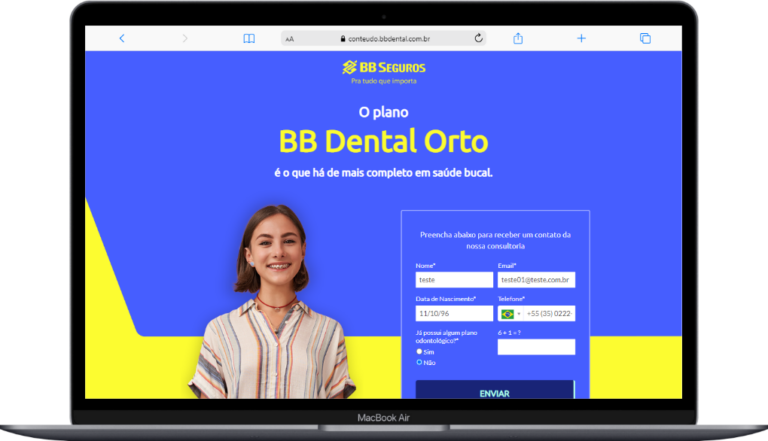768x441 pixels.
Task: Select the Sim radio option
Action: 419,351
